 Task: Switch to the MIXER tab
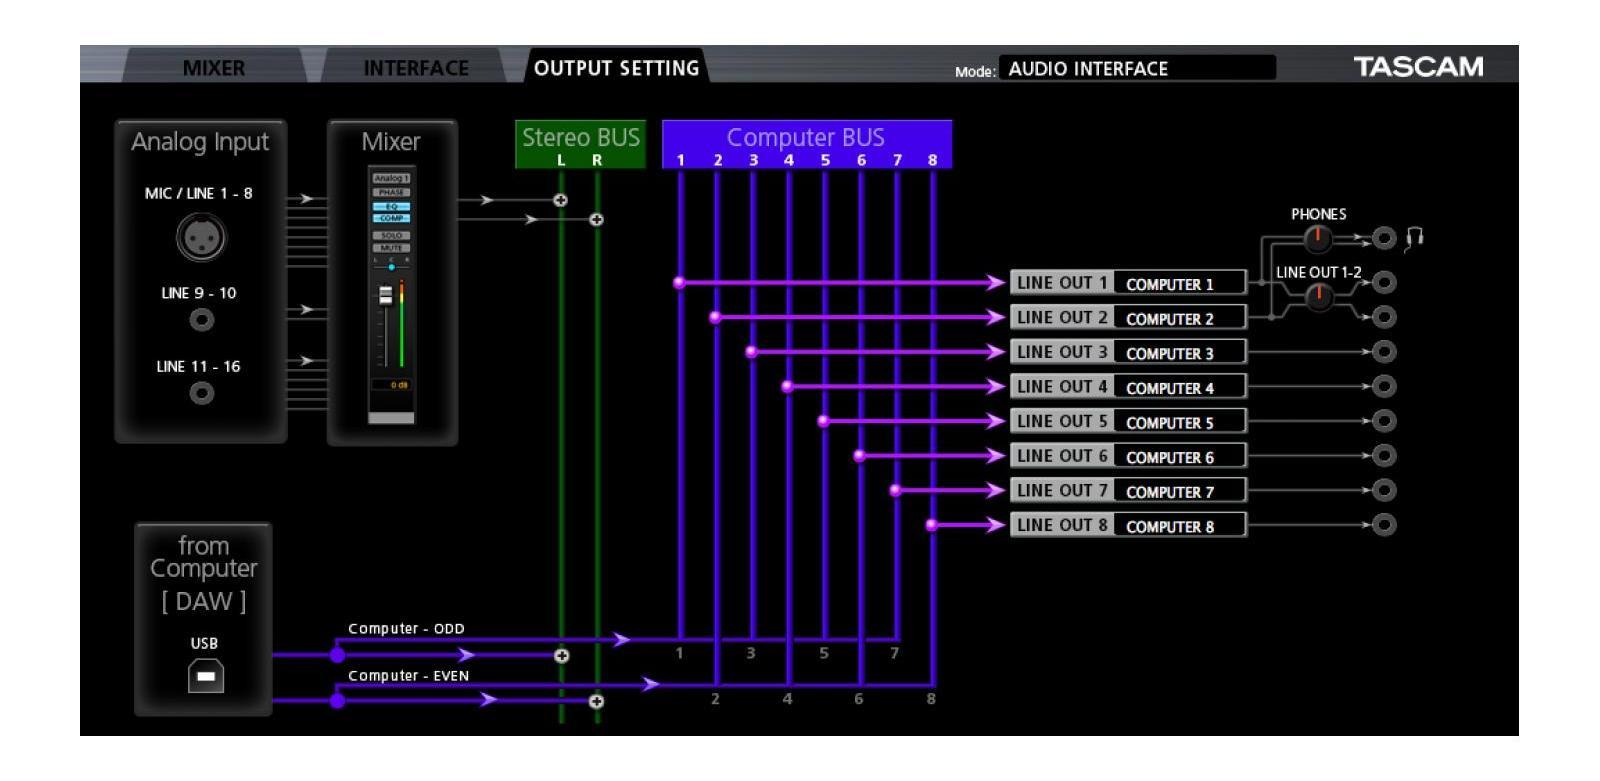(x=213, y=68)
